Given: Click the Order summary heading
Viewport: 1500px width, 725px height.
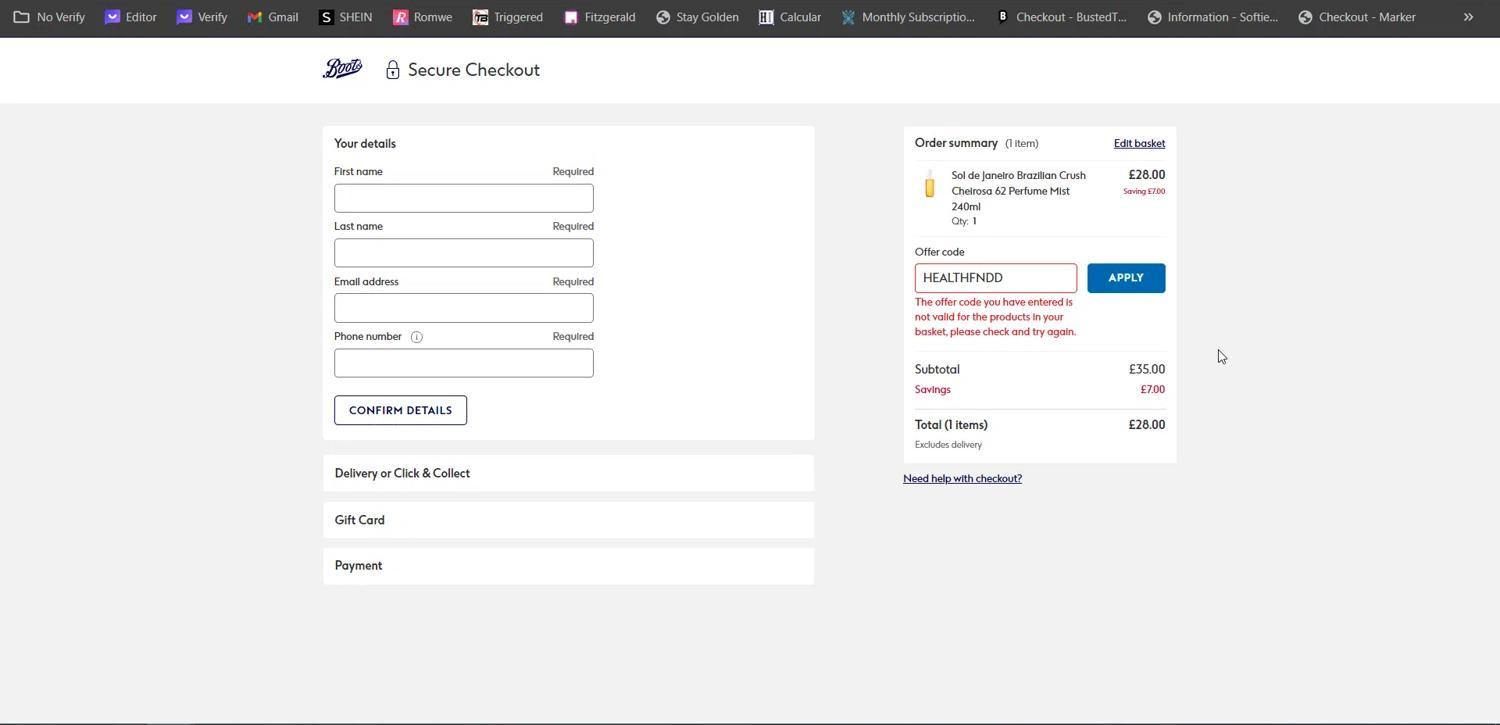Looking at the screenshot, I should pyautogui.click(x=956, y=143).
